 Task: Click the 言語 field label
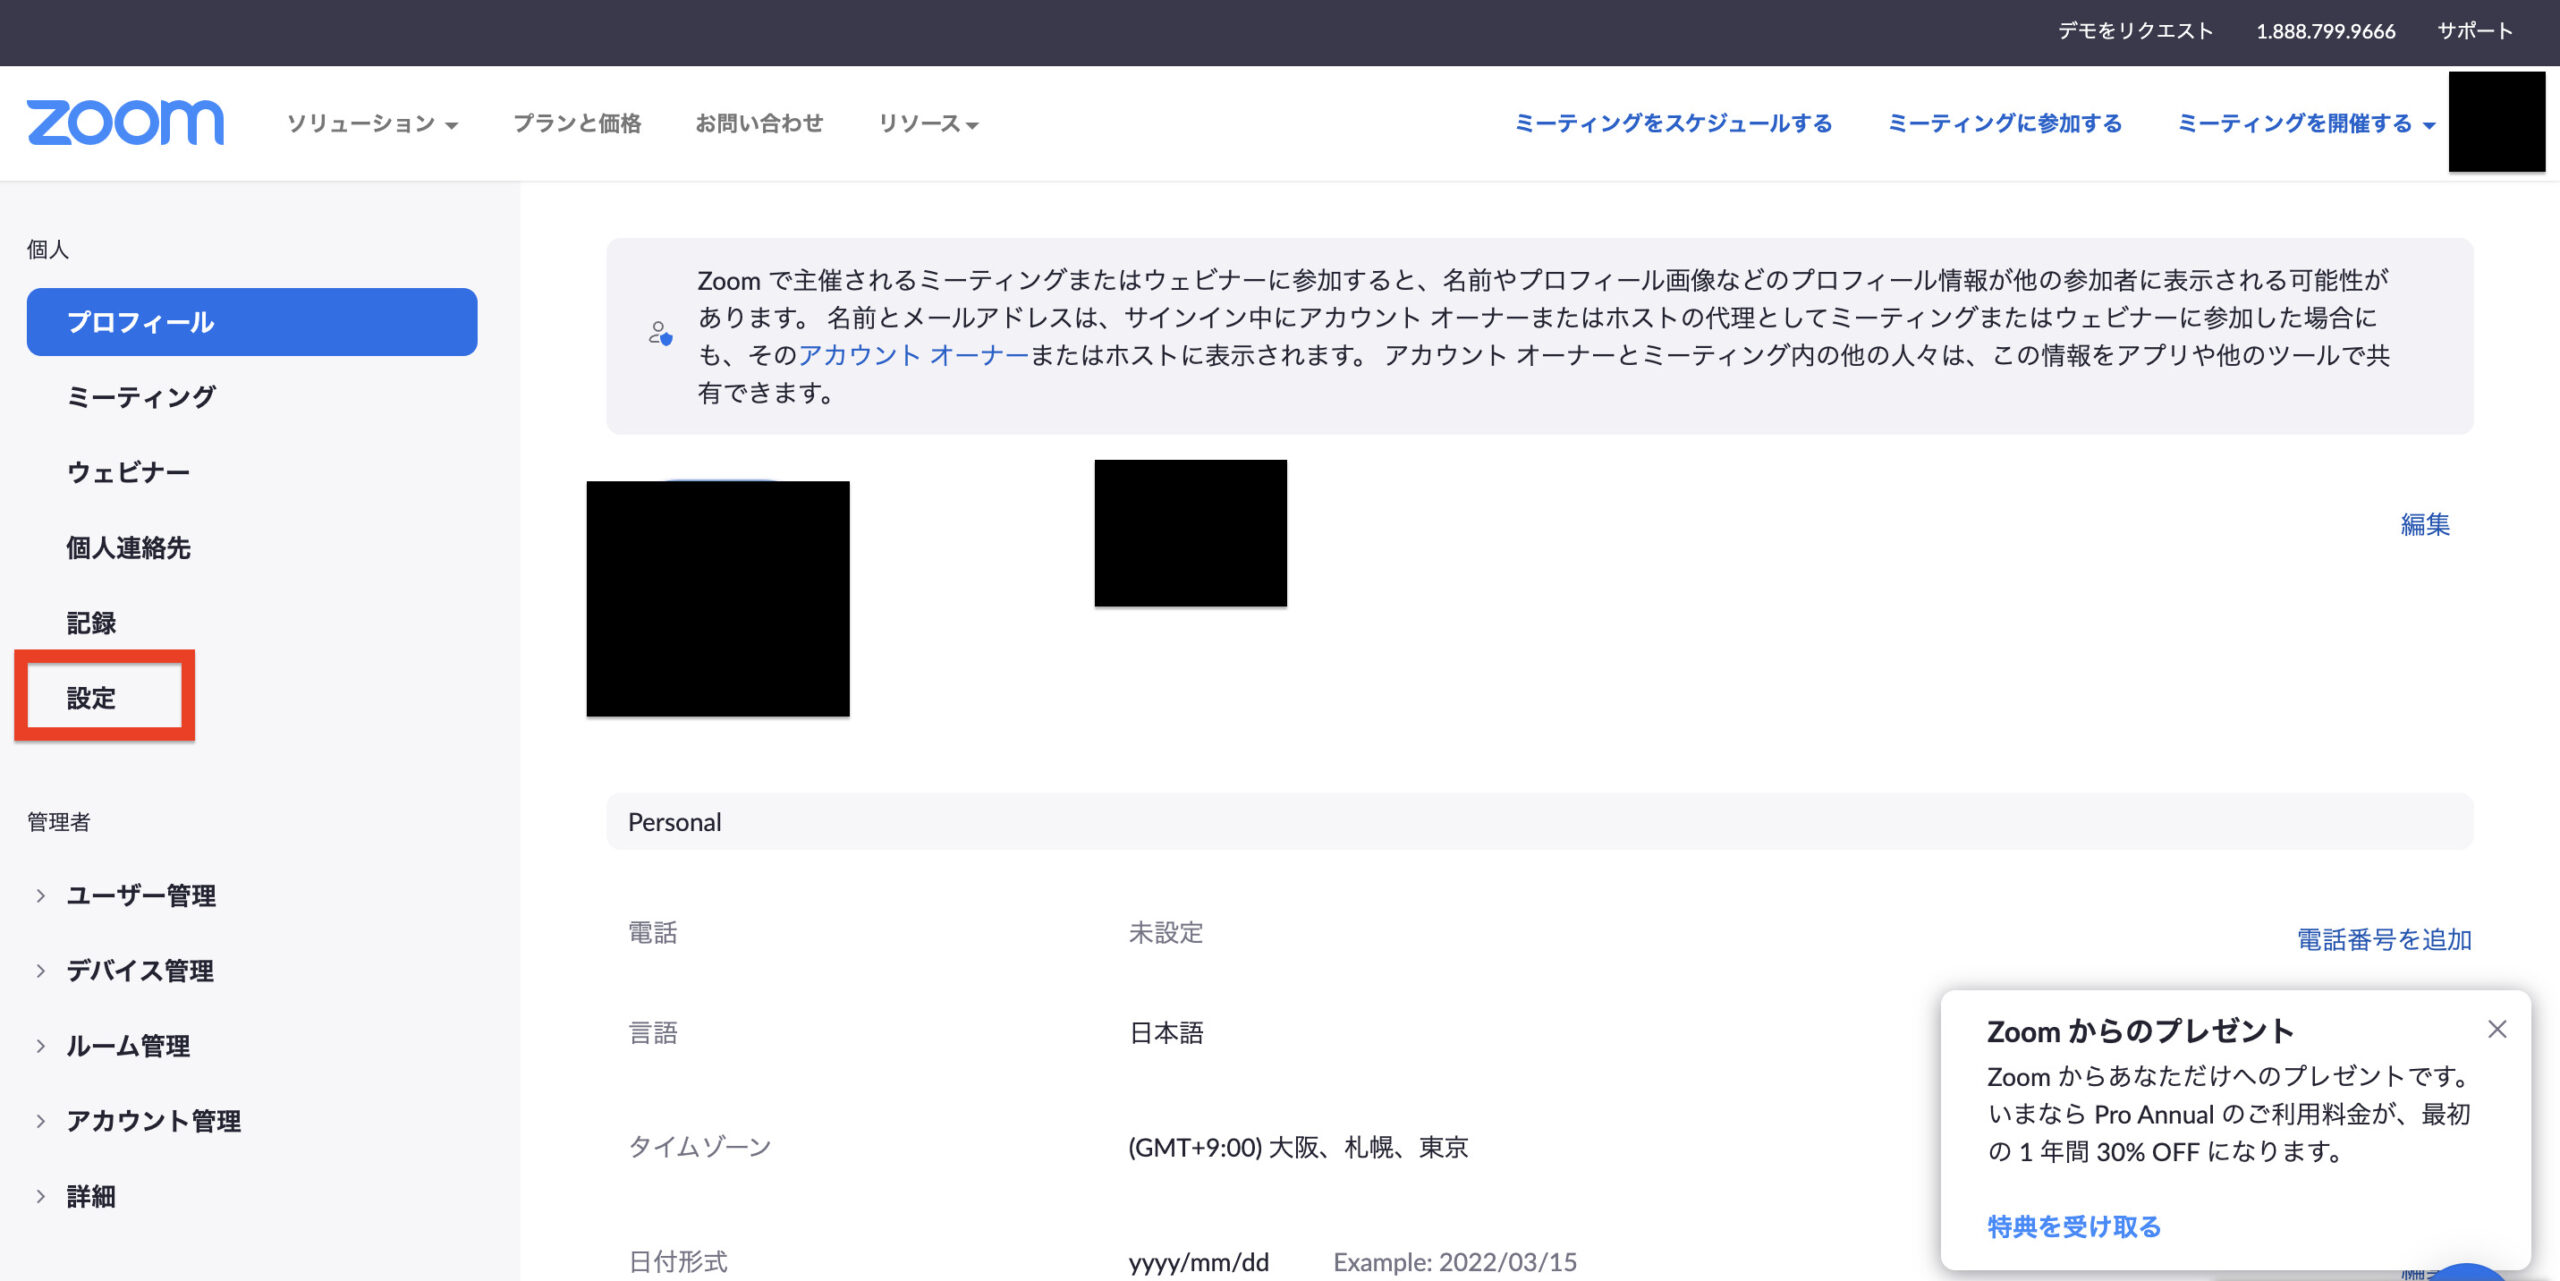(653, 1033)
